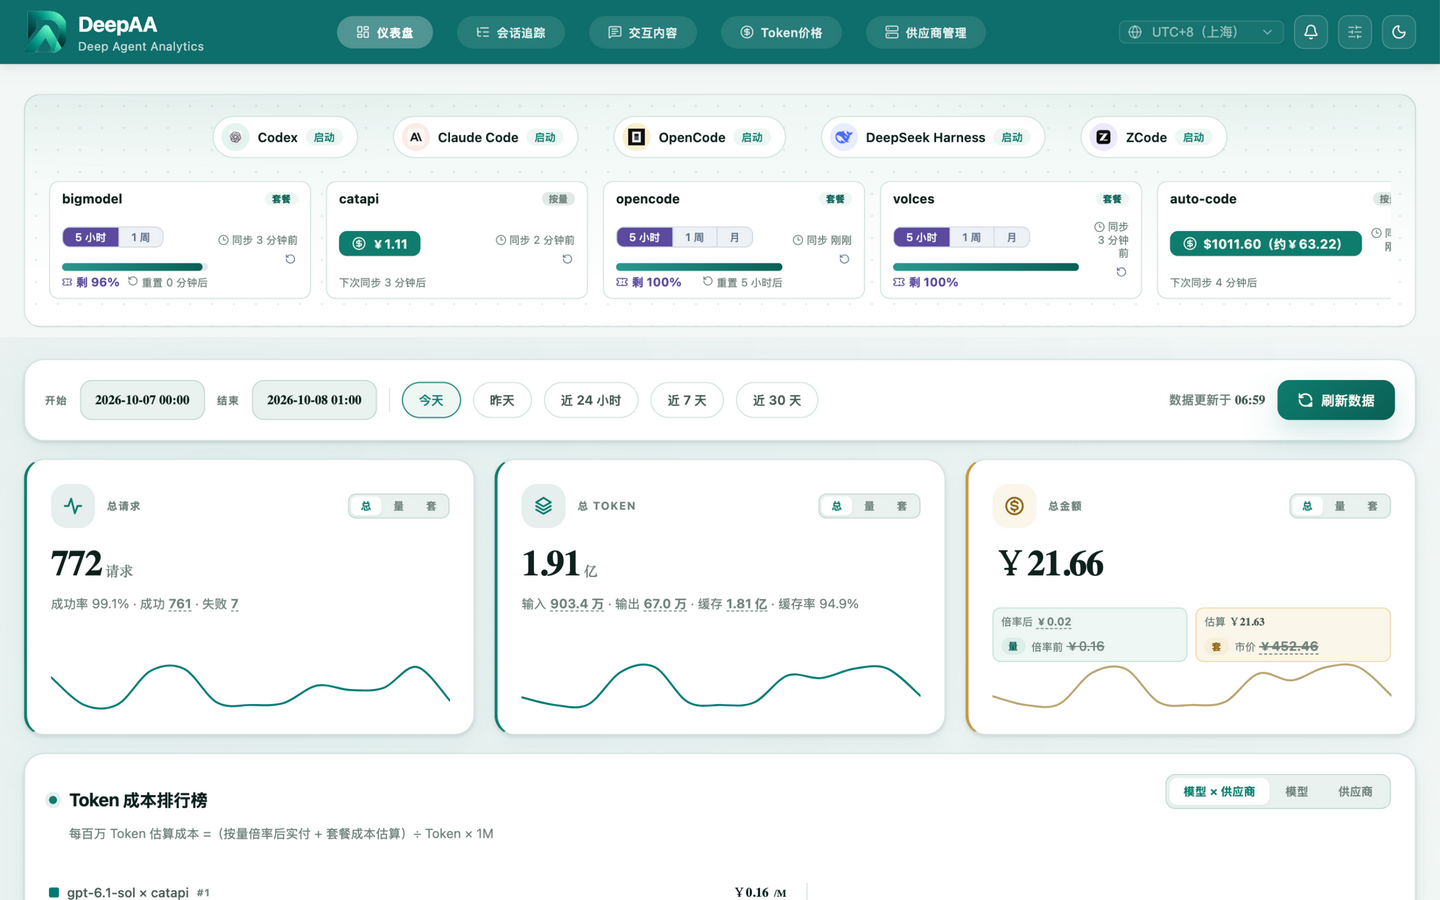Viewport: 1440px width, 900px height.
Task: Click the ¥1.11 catapi balance badge
Action: (380, 243)
